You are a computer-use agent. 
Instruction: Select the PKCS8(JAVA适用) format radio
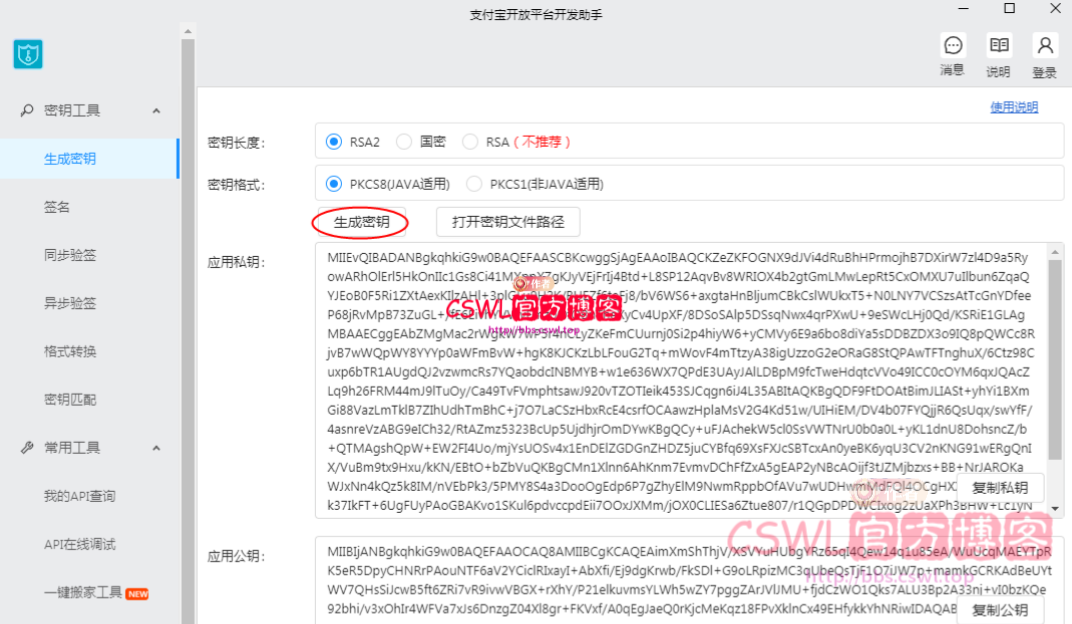point(334,184)
